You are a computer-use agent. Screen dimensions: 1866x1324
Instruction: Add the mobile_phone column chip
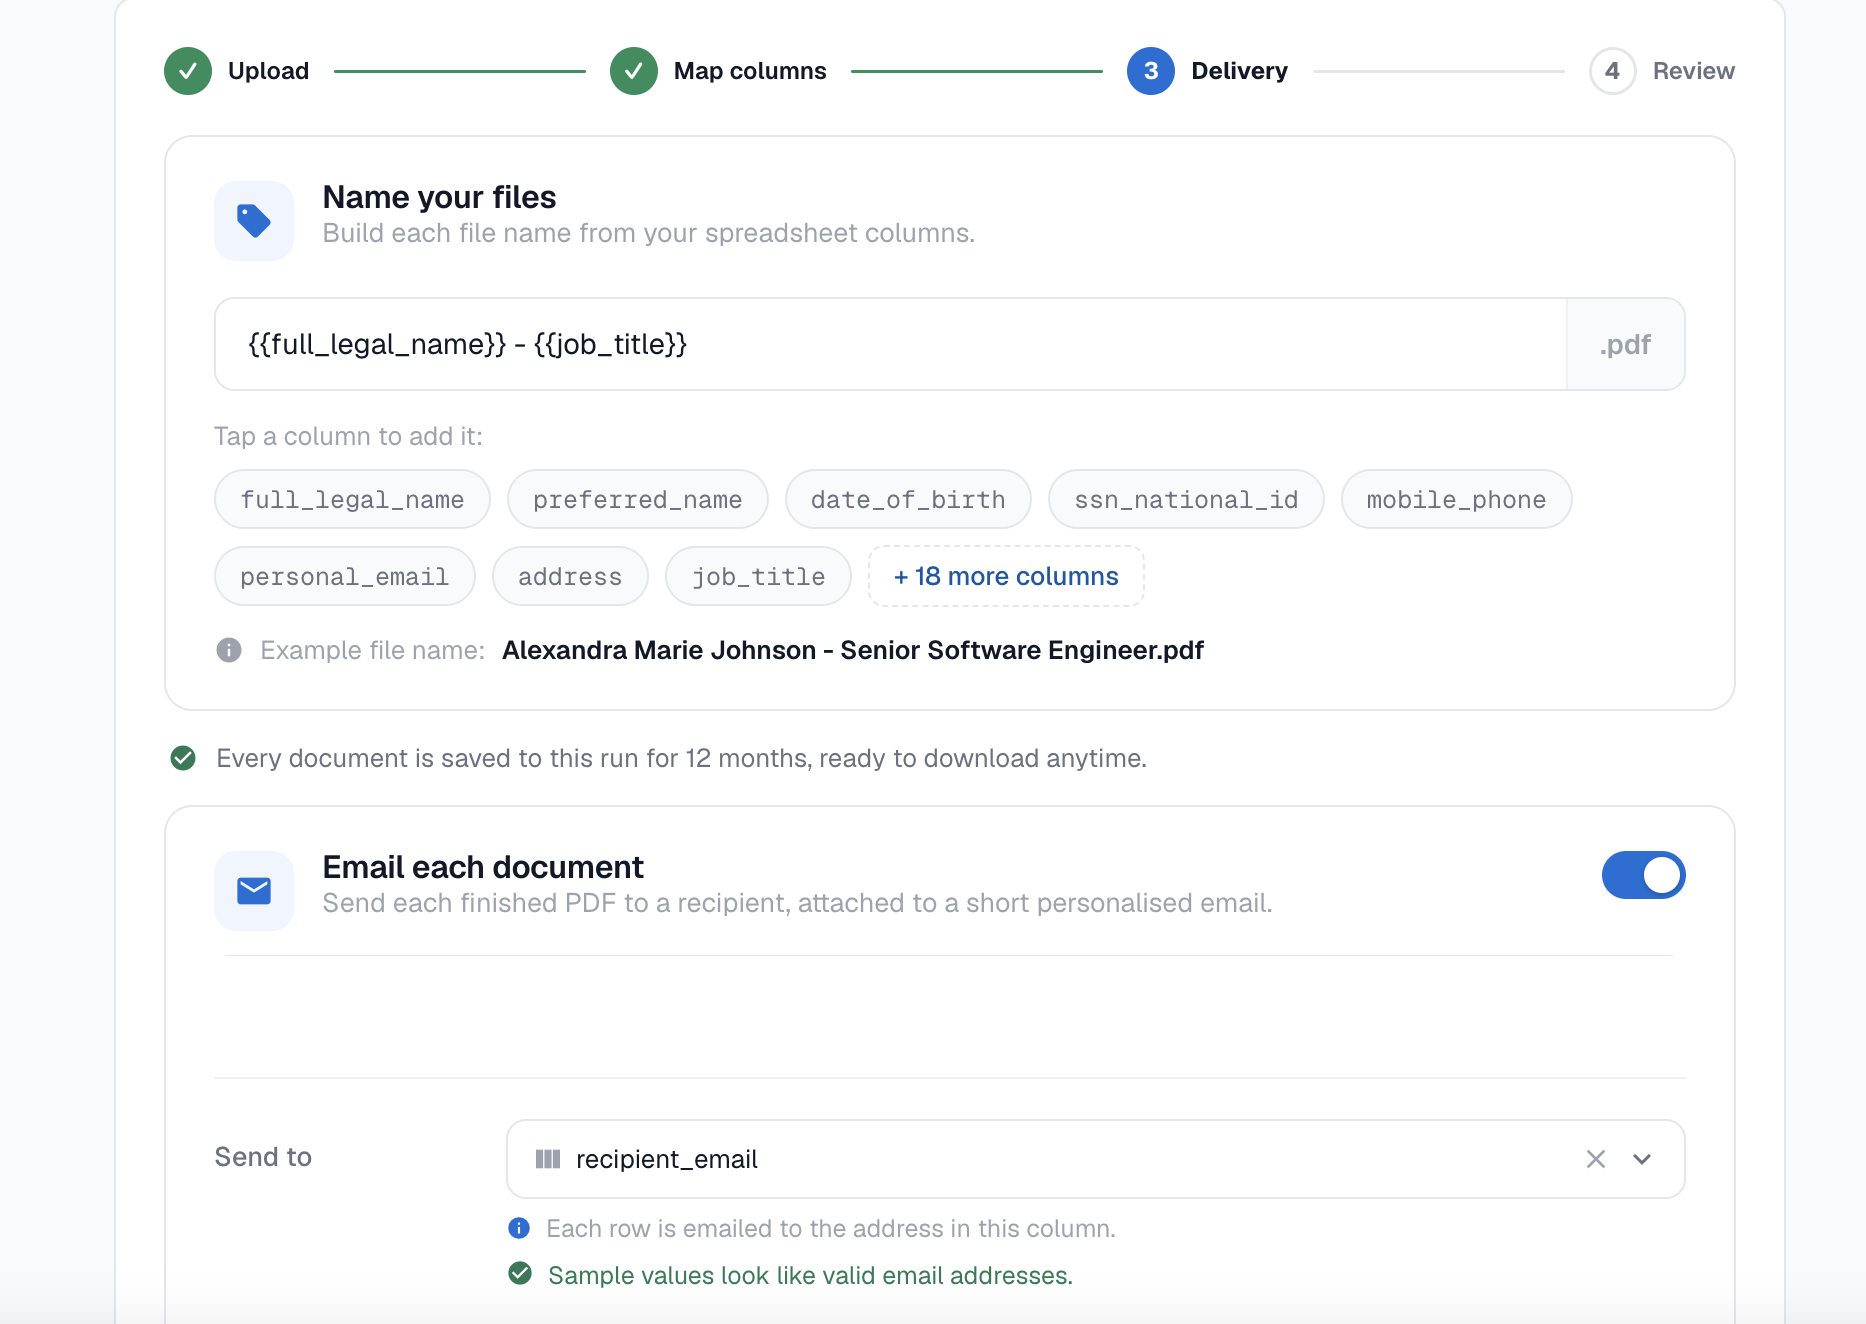1456,499
